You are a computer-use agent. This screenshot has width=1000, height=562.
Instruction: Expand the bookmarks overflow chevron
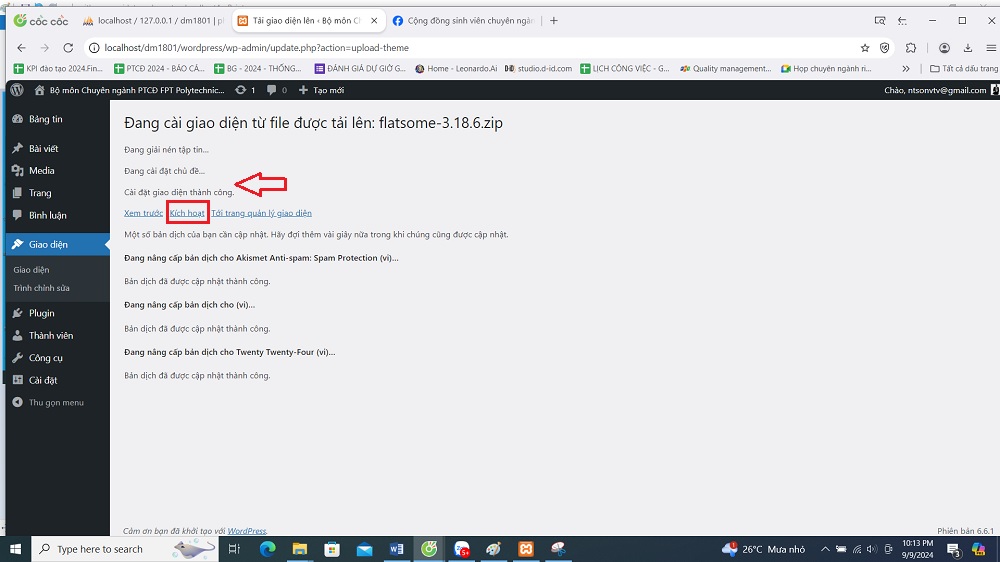point(906,68)
